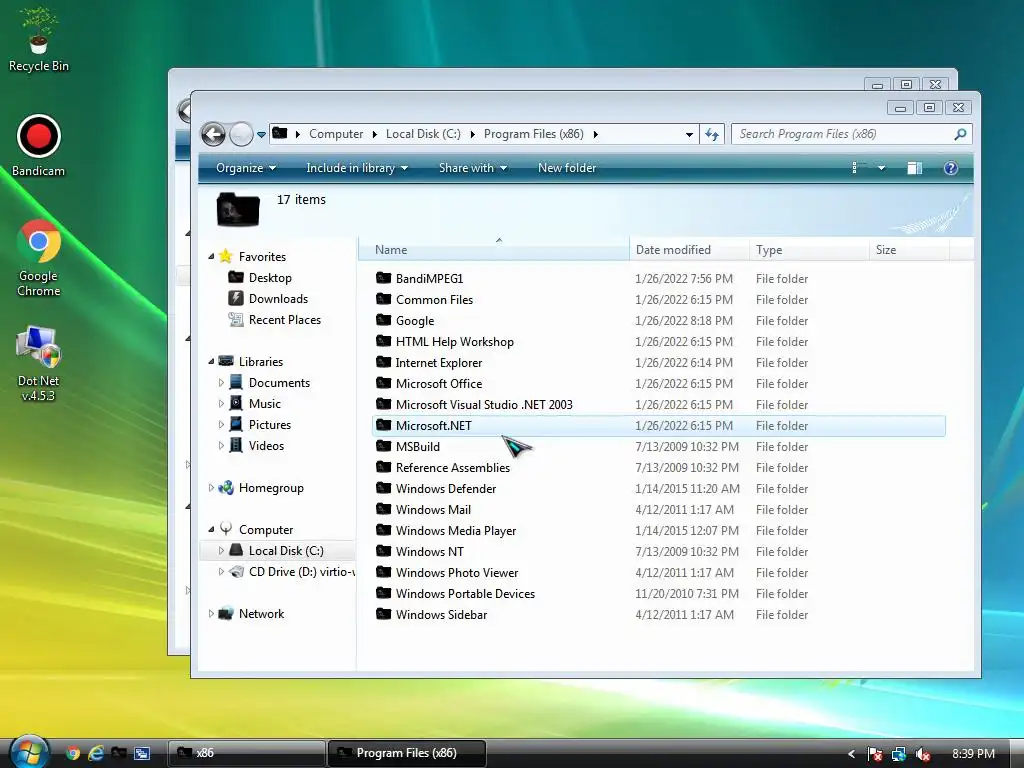Open the views dropdown arrow
This screenshot has height=768, width=1024.
click(881, 168)
